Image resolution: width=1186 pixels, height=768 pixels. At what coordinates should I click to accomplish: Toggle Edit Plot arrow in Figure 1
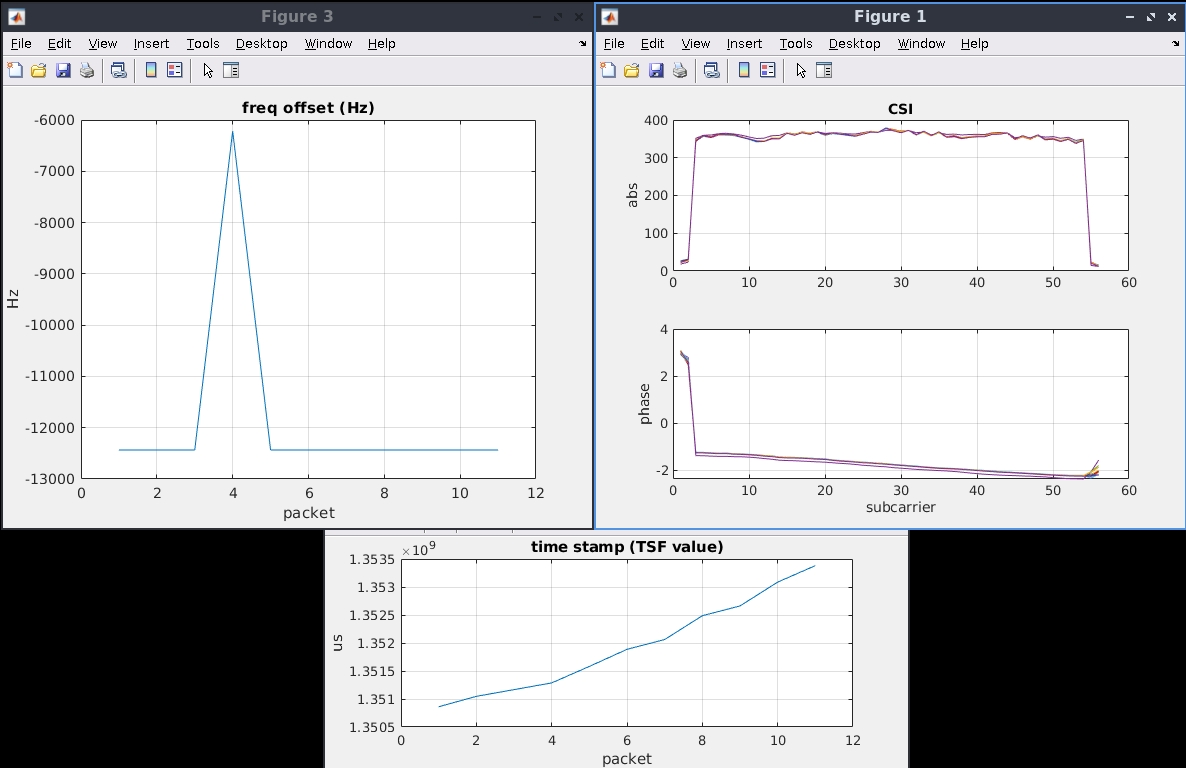(801, 70)
